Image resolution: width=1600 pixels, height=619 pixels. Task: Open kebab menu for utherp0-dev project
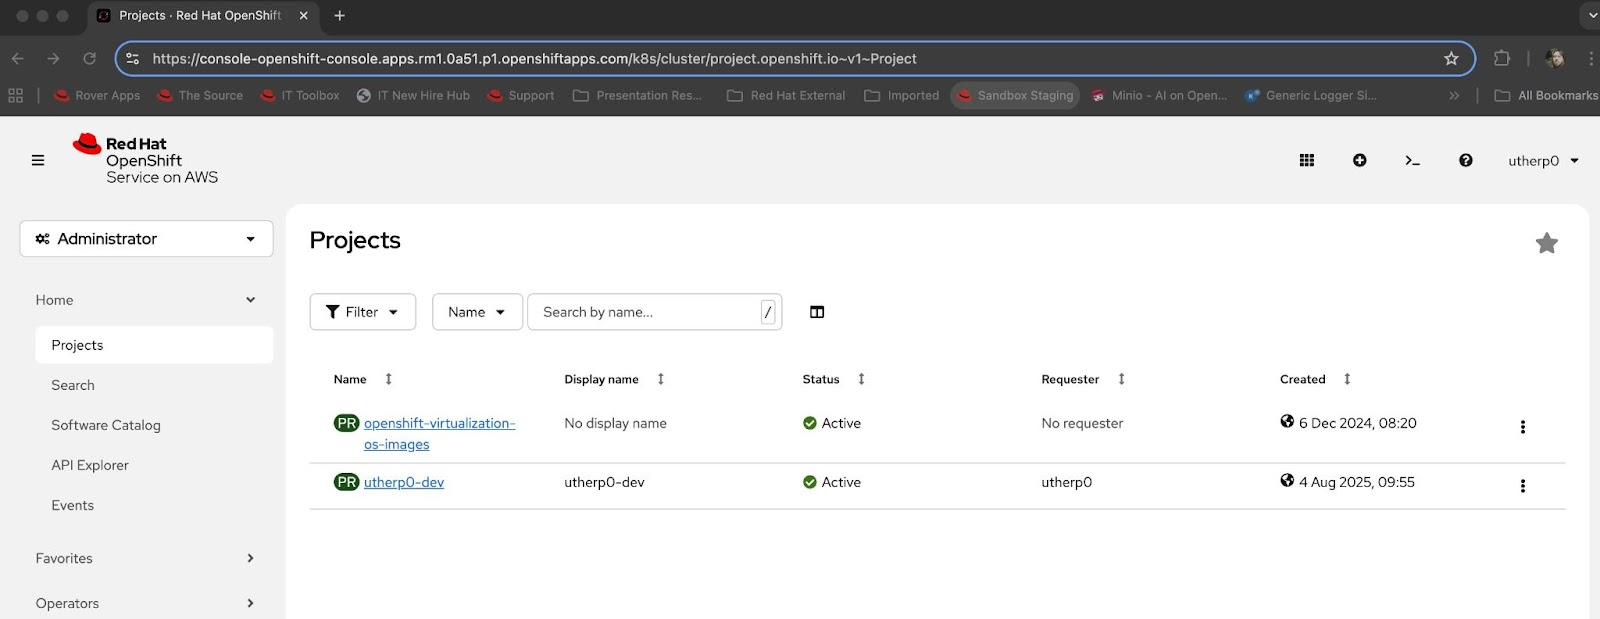pos(1522,486)
